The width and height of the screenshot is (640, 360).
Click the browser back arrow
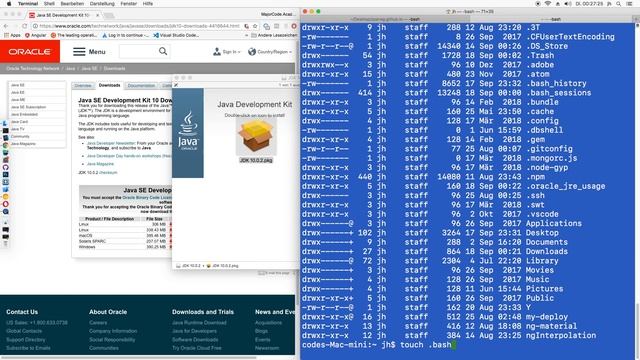[x=6, y=26]
